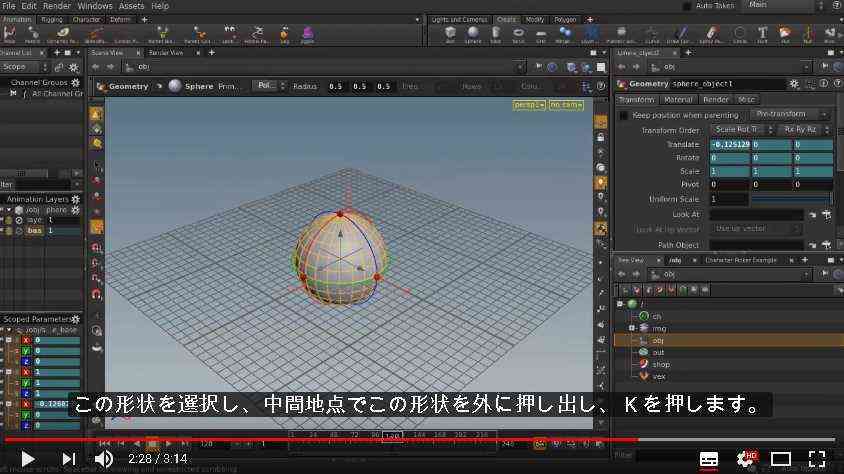Skip to next YouTube video
This screenshot has height=474, width=844.
(68, 459)
